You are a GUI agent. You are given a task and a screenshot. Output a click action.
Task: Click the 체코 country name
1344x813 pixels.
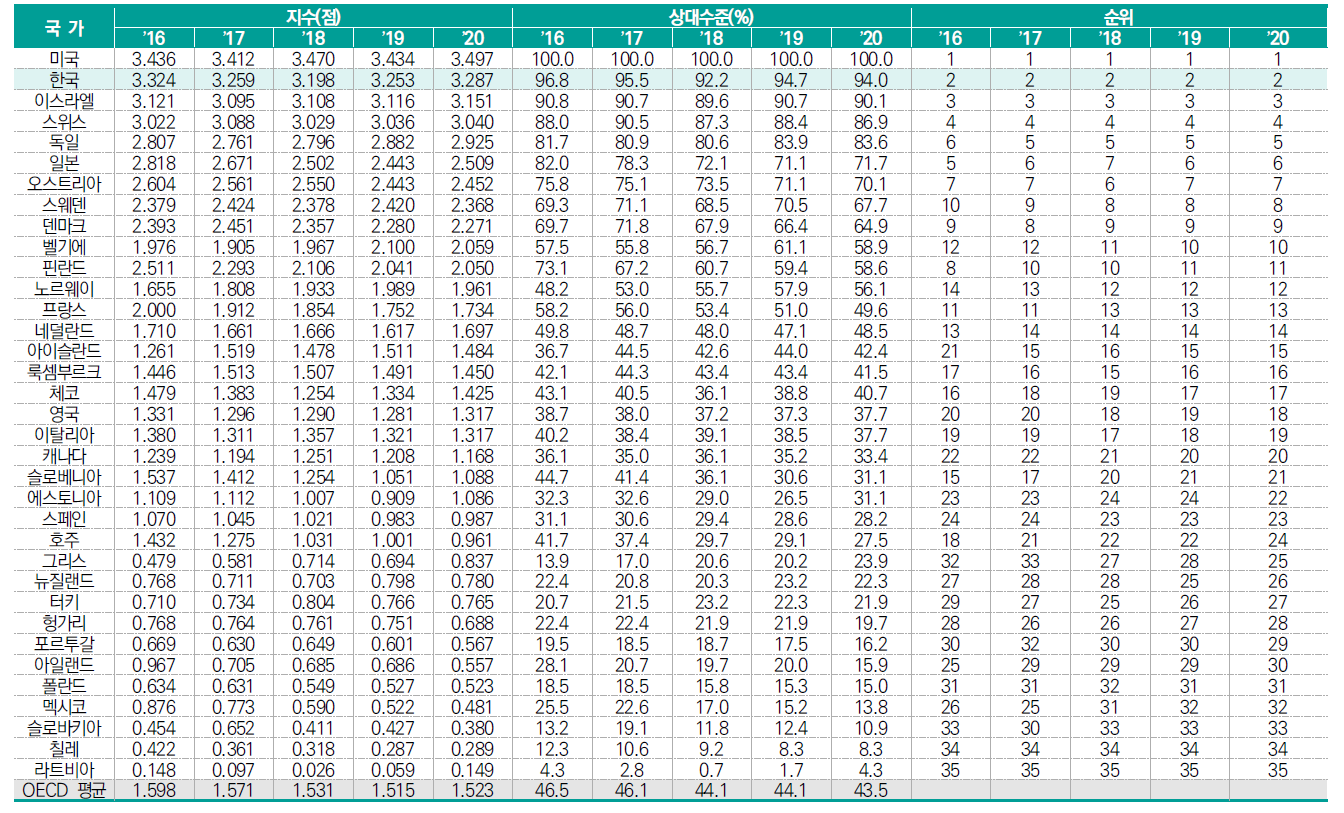64,393
